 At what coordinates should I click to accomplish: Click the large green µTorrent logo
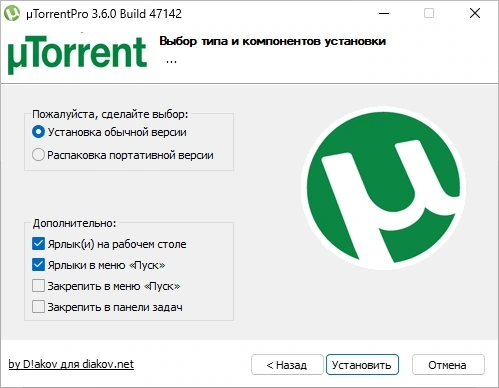(x=384, y=188)
